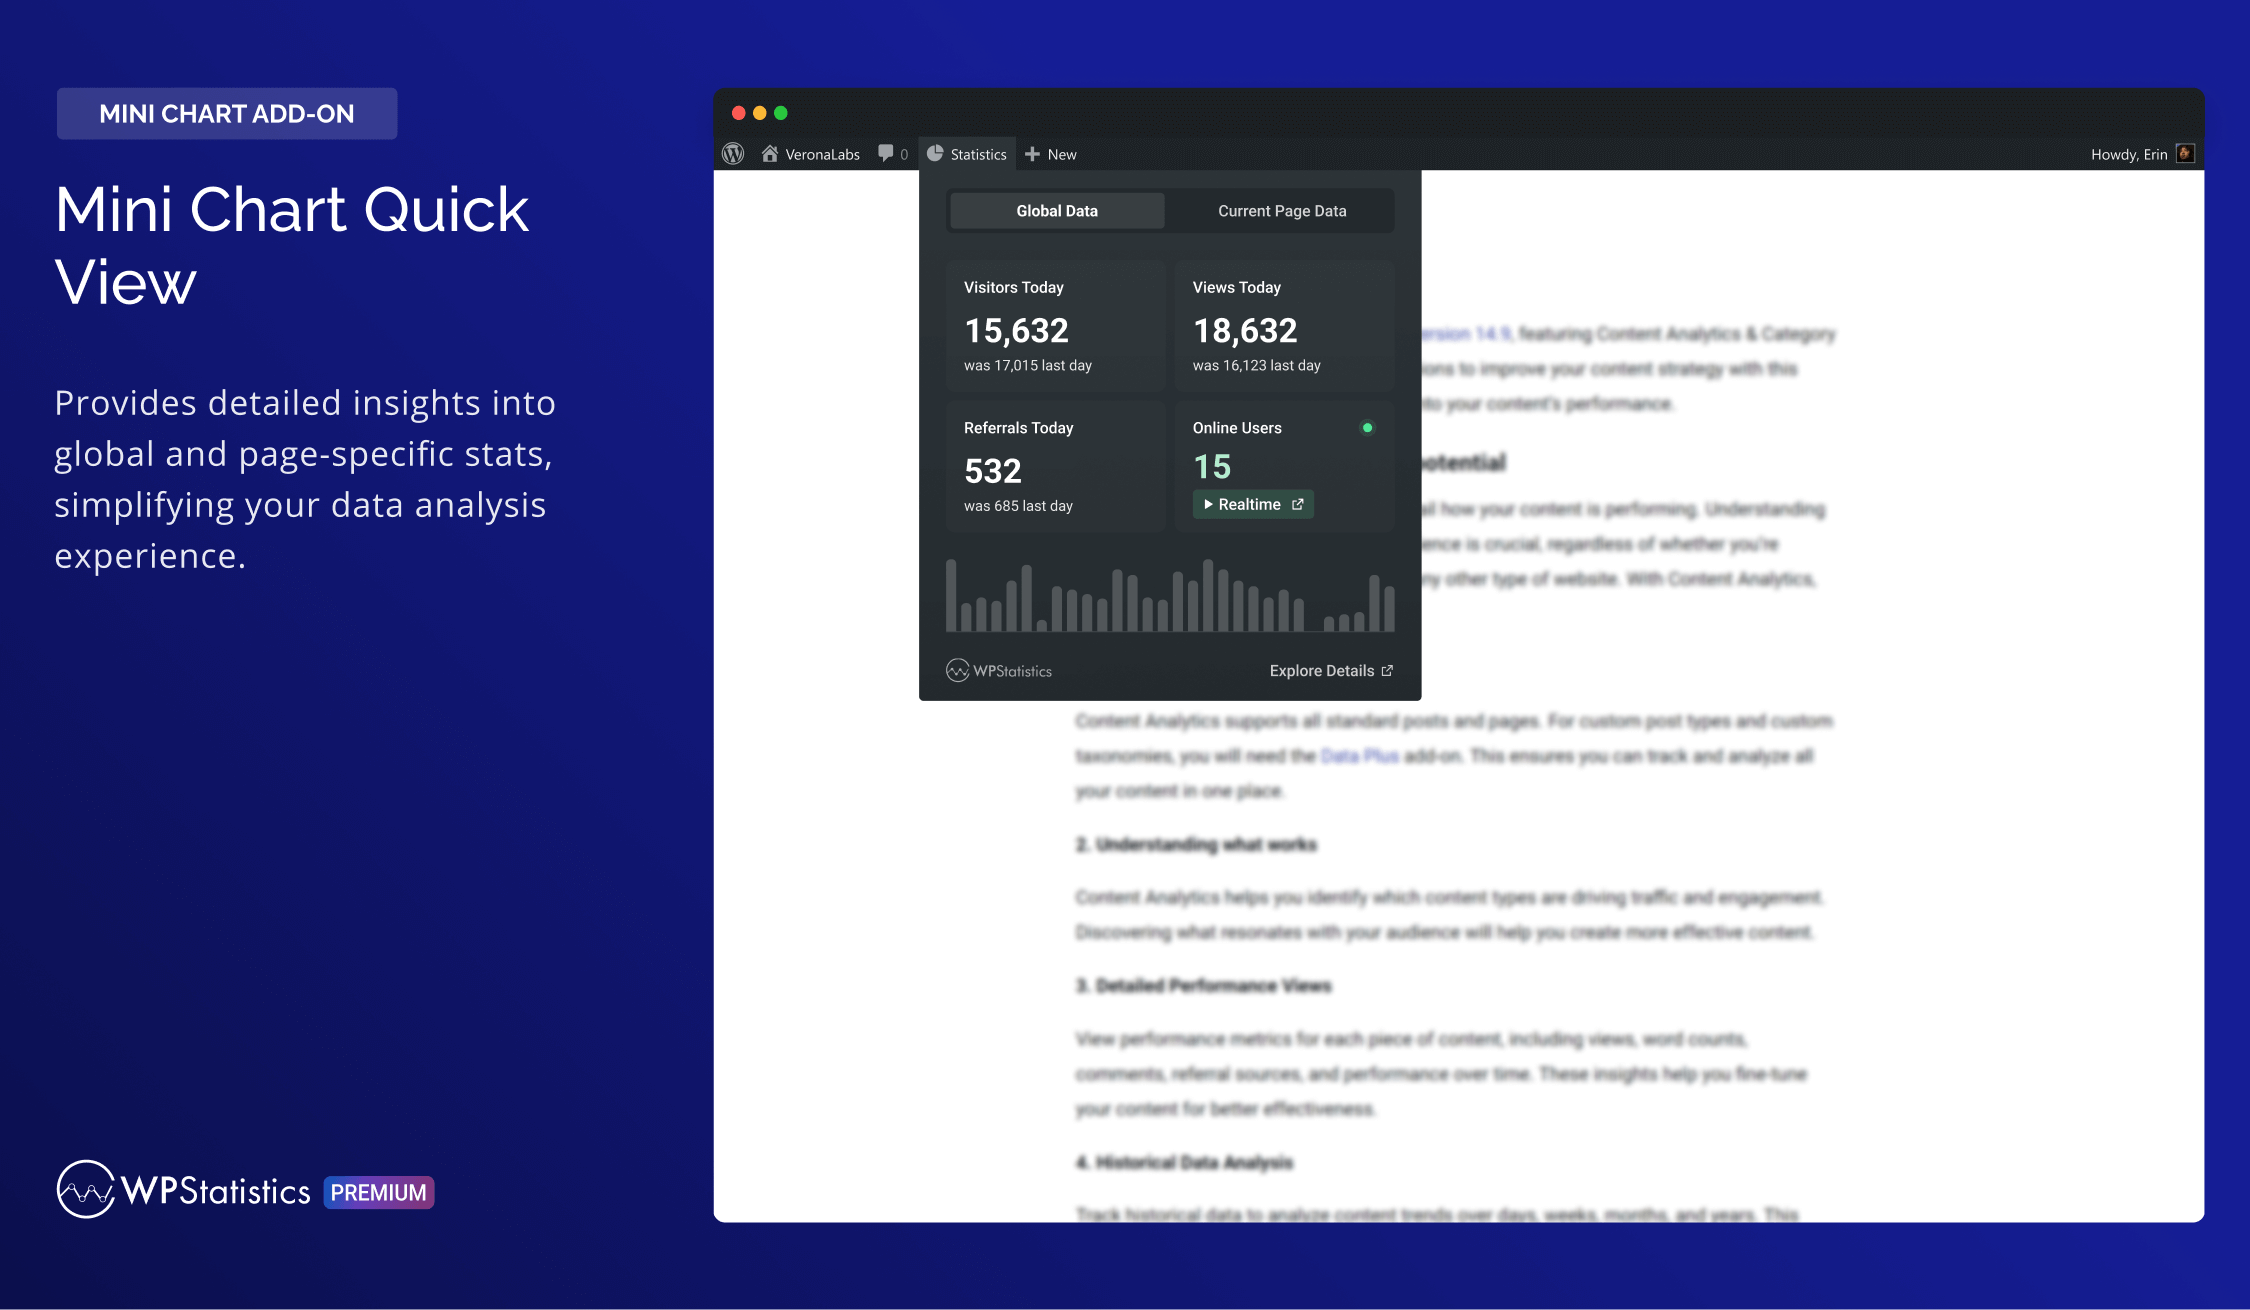
Task: Open the Erin user avatar
Action: point(2185,154)
